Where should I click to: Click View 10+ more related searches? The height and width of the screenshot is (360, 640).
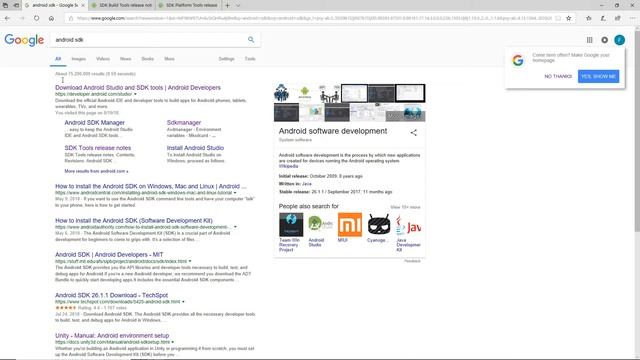[x=405, y=207]
